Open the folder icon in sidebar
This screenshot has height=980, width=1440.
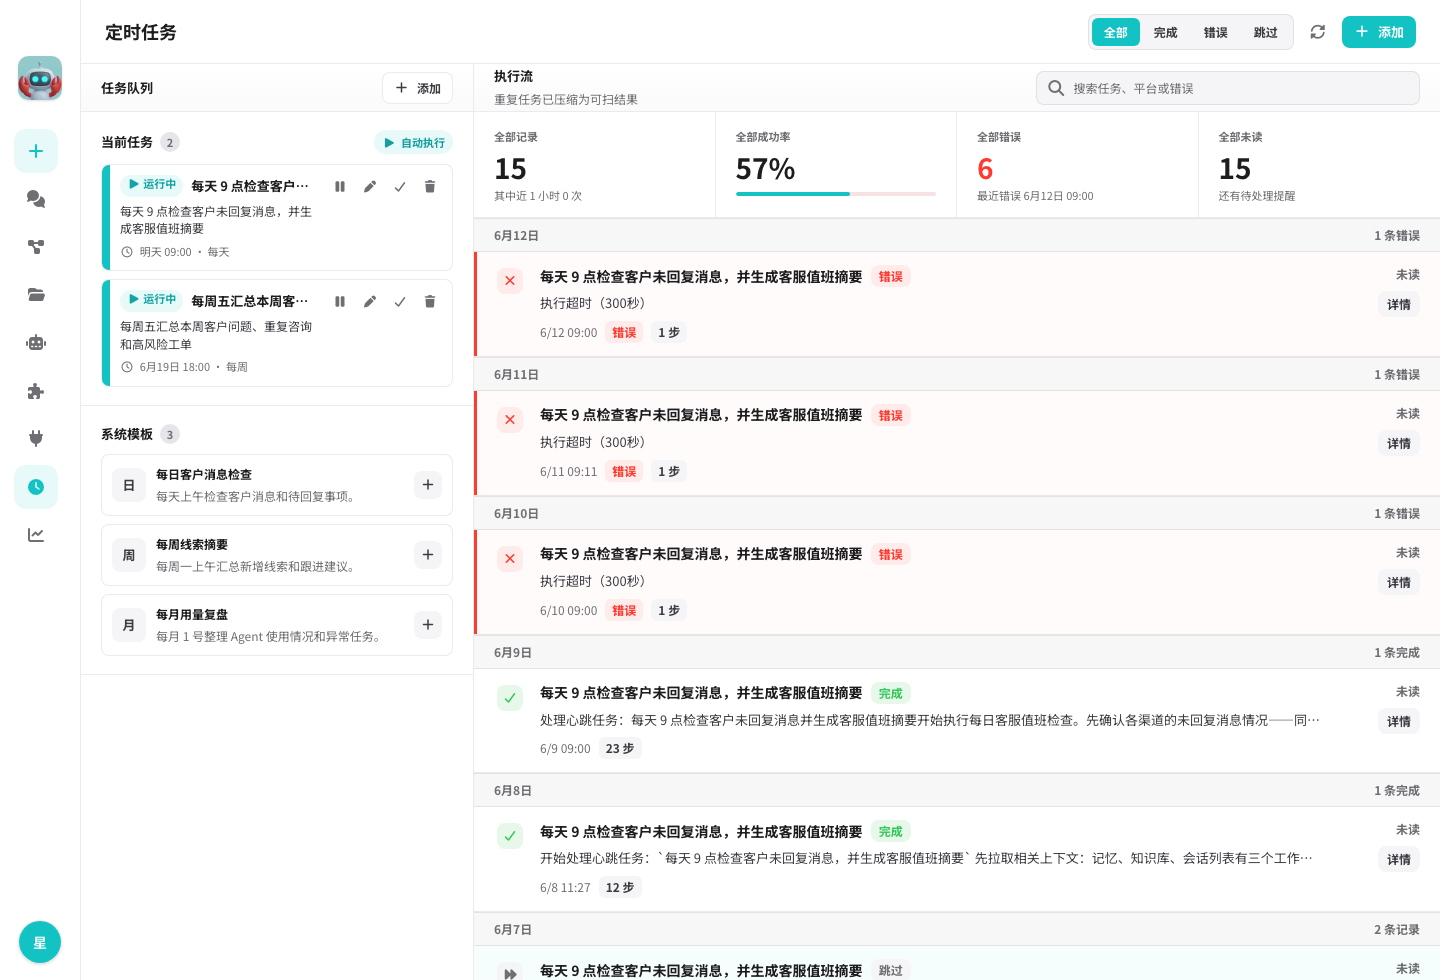tap(36, 295)
